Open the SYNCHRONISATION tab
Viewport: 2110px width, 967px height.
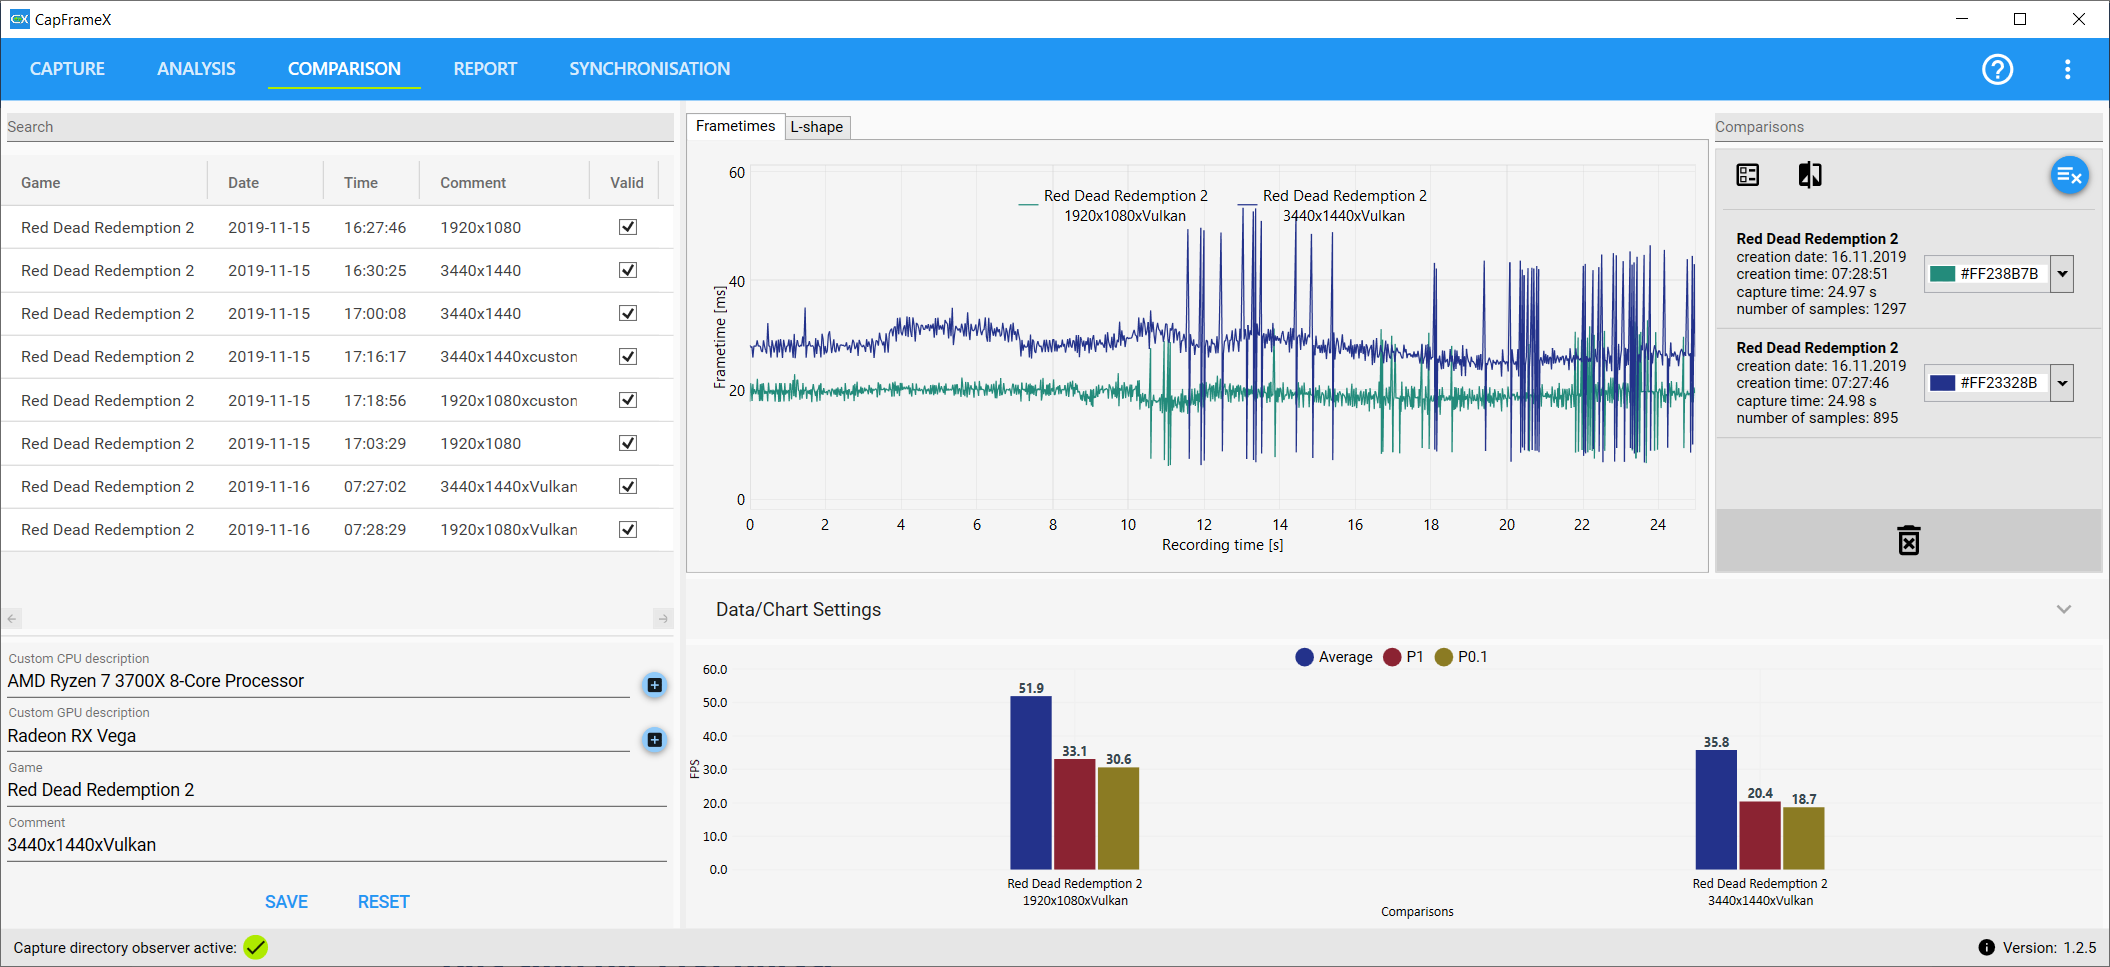tap(650, 69)
